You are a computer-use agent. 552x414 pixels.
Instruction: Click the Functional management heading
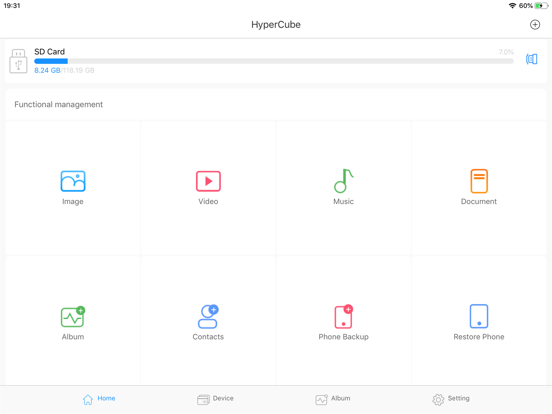(58, 105)
